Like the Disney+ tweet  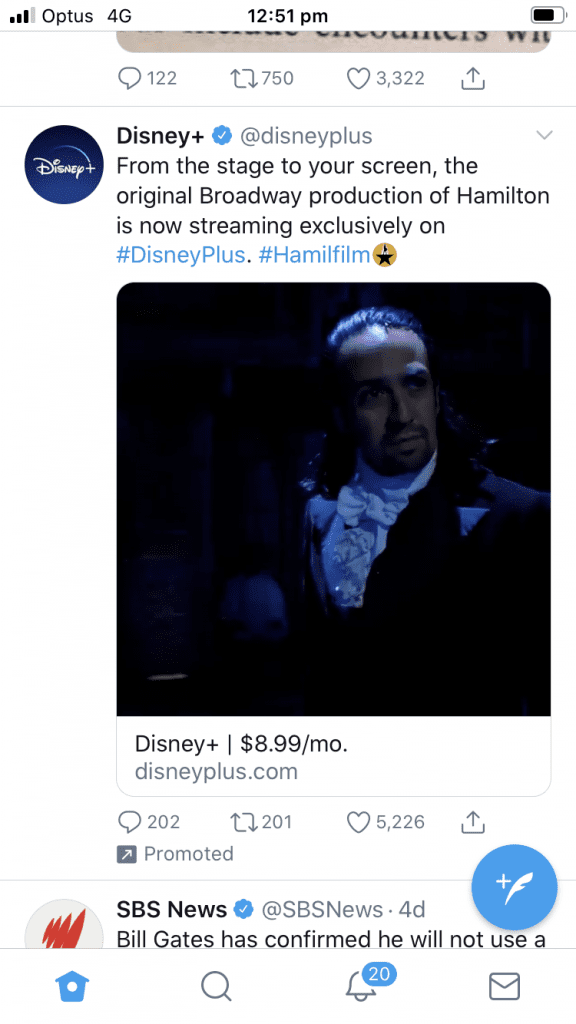click(358, 821)
